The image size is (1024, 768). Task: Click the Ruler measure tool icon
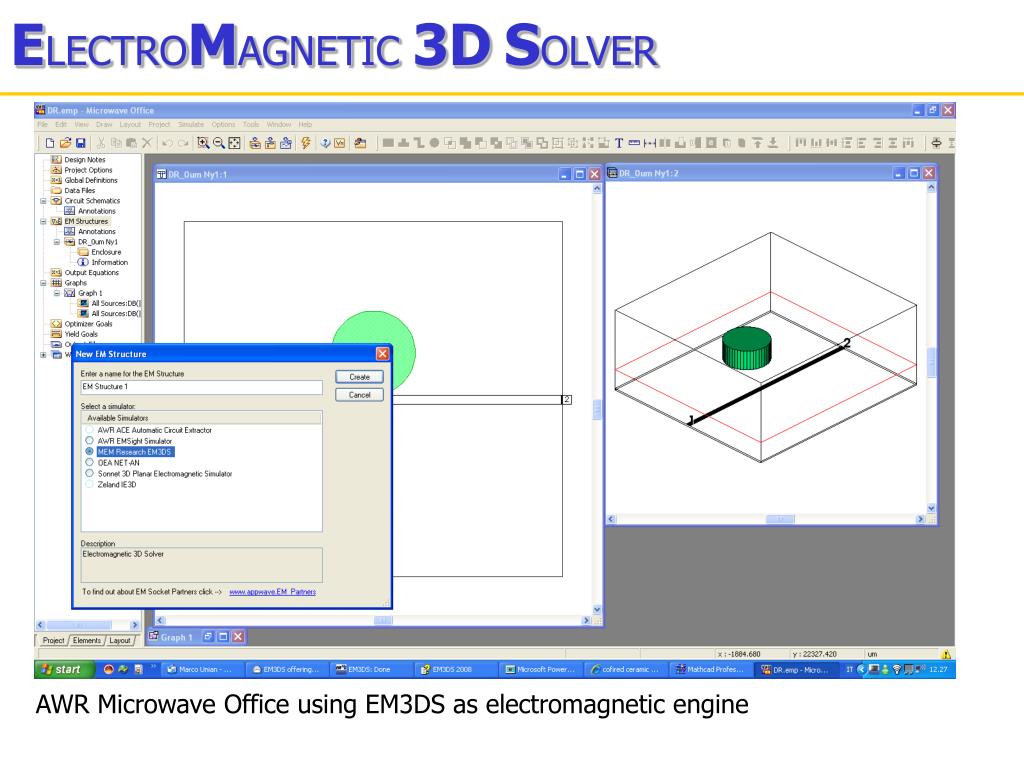(634, 143)
